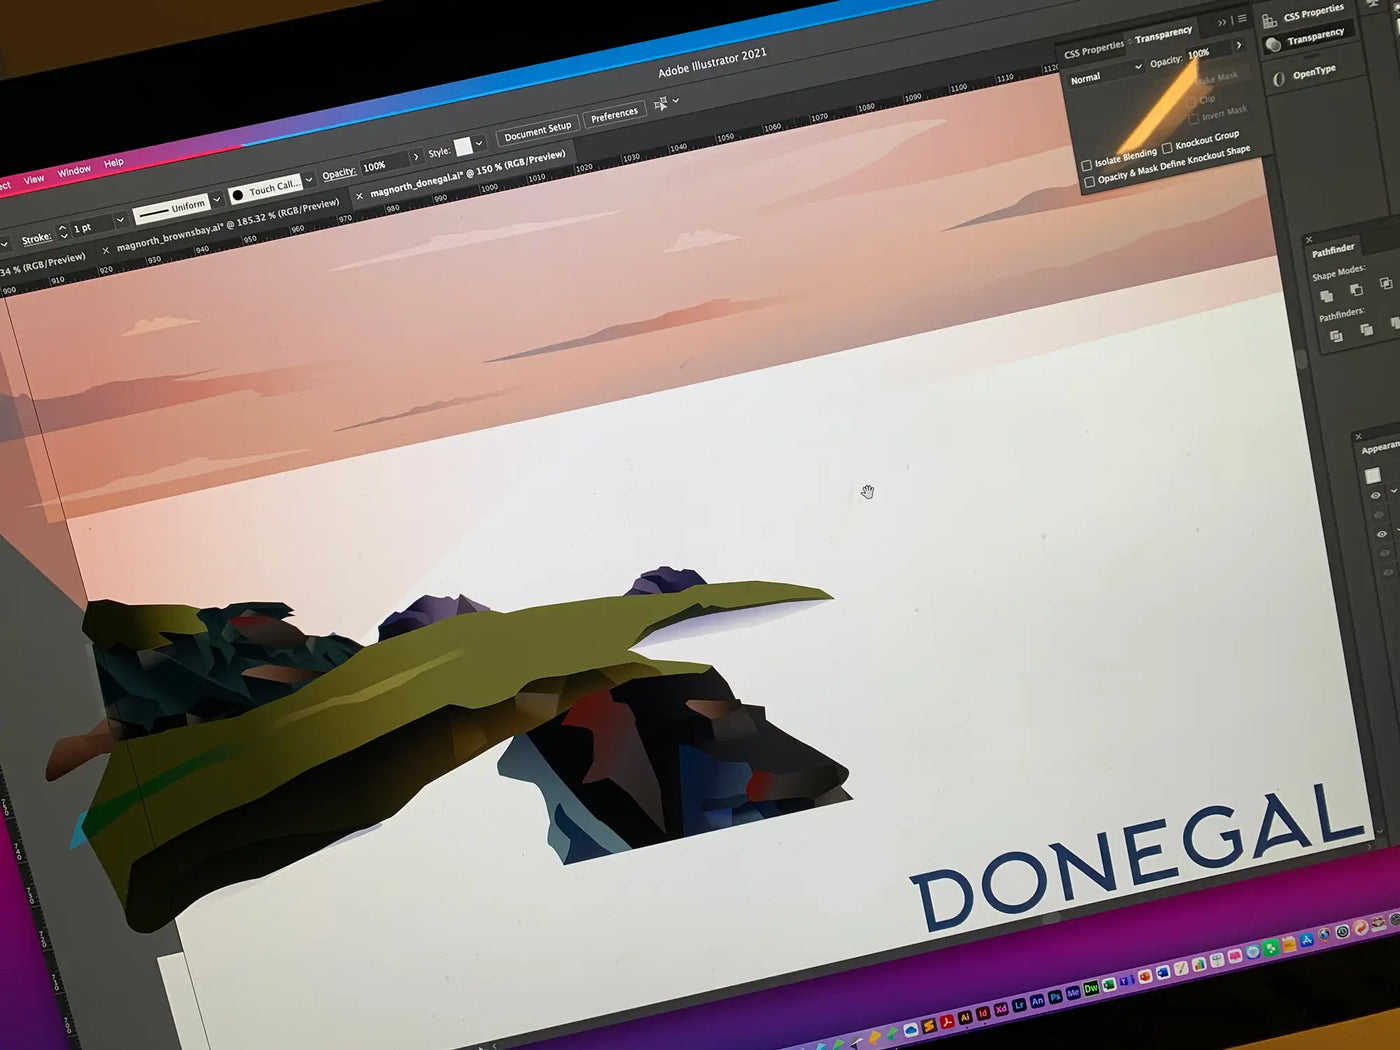
Task: Open the Help menu
Action: 114,162
